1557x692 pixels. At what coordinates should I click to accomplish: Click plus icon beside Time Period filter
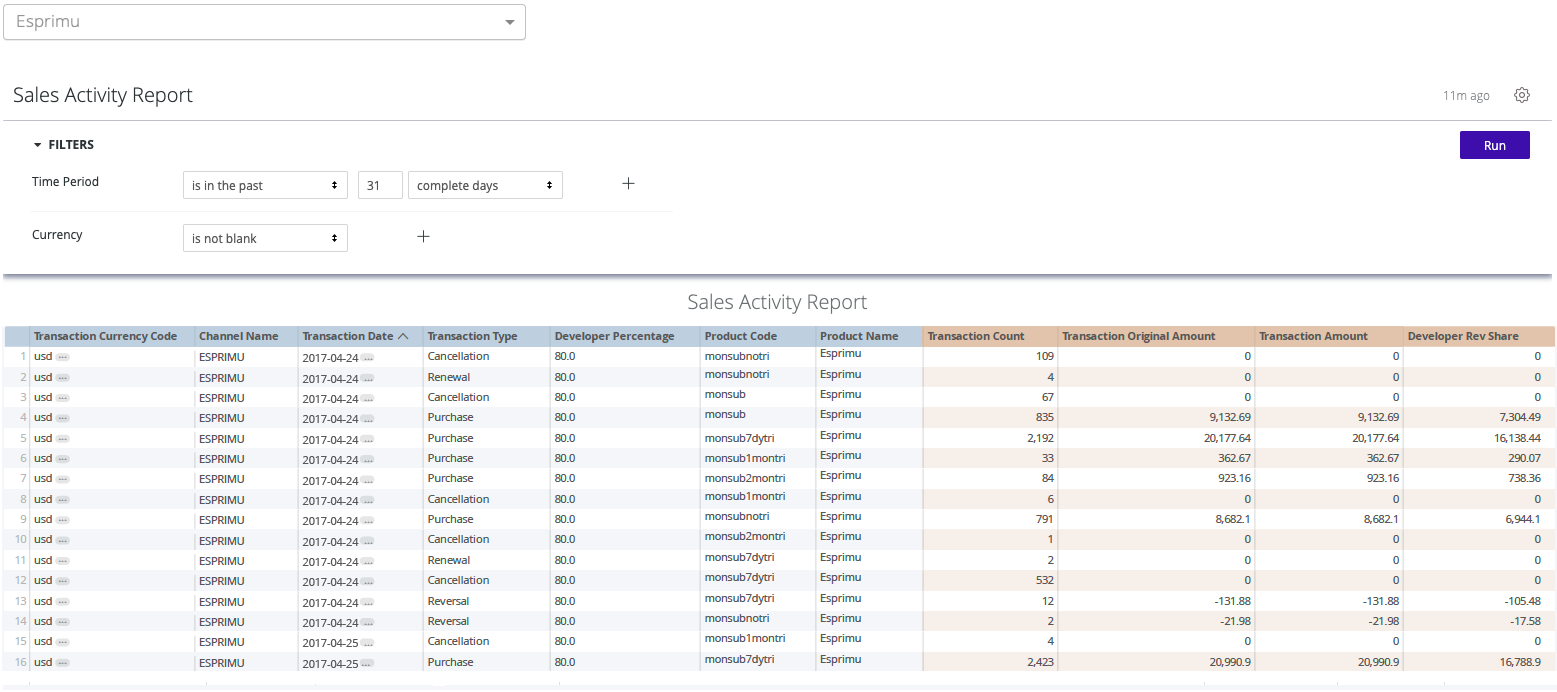628,184
